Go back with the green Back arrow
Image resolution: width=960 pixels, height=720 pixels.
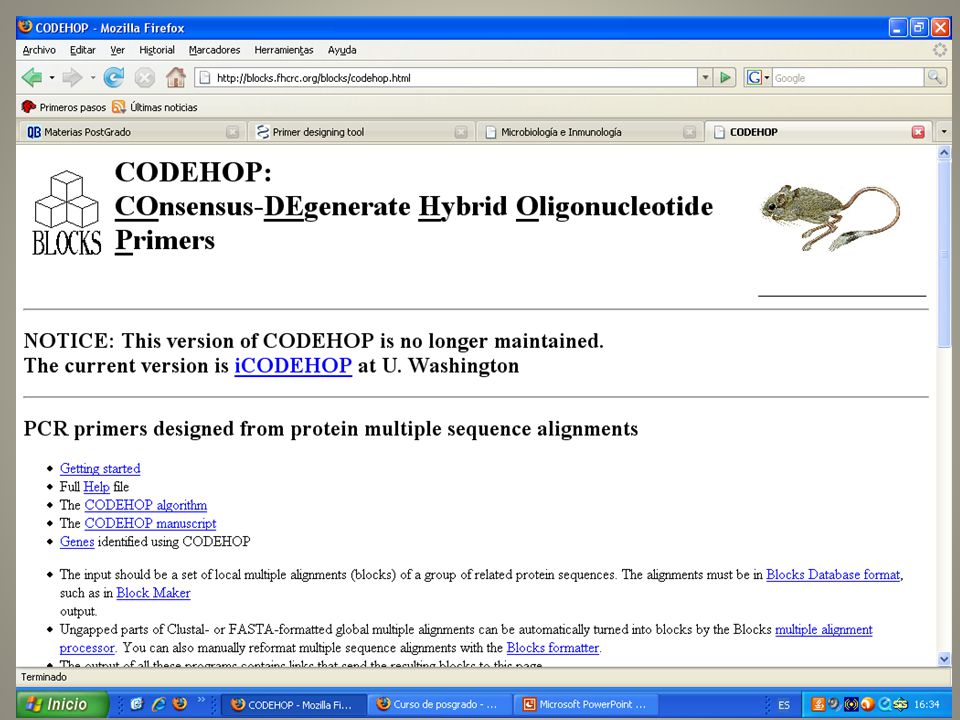coord(32,78)
